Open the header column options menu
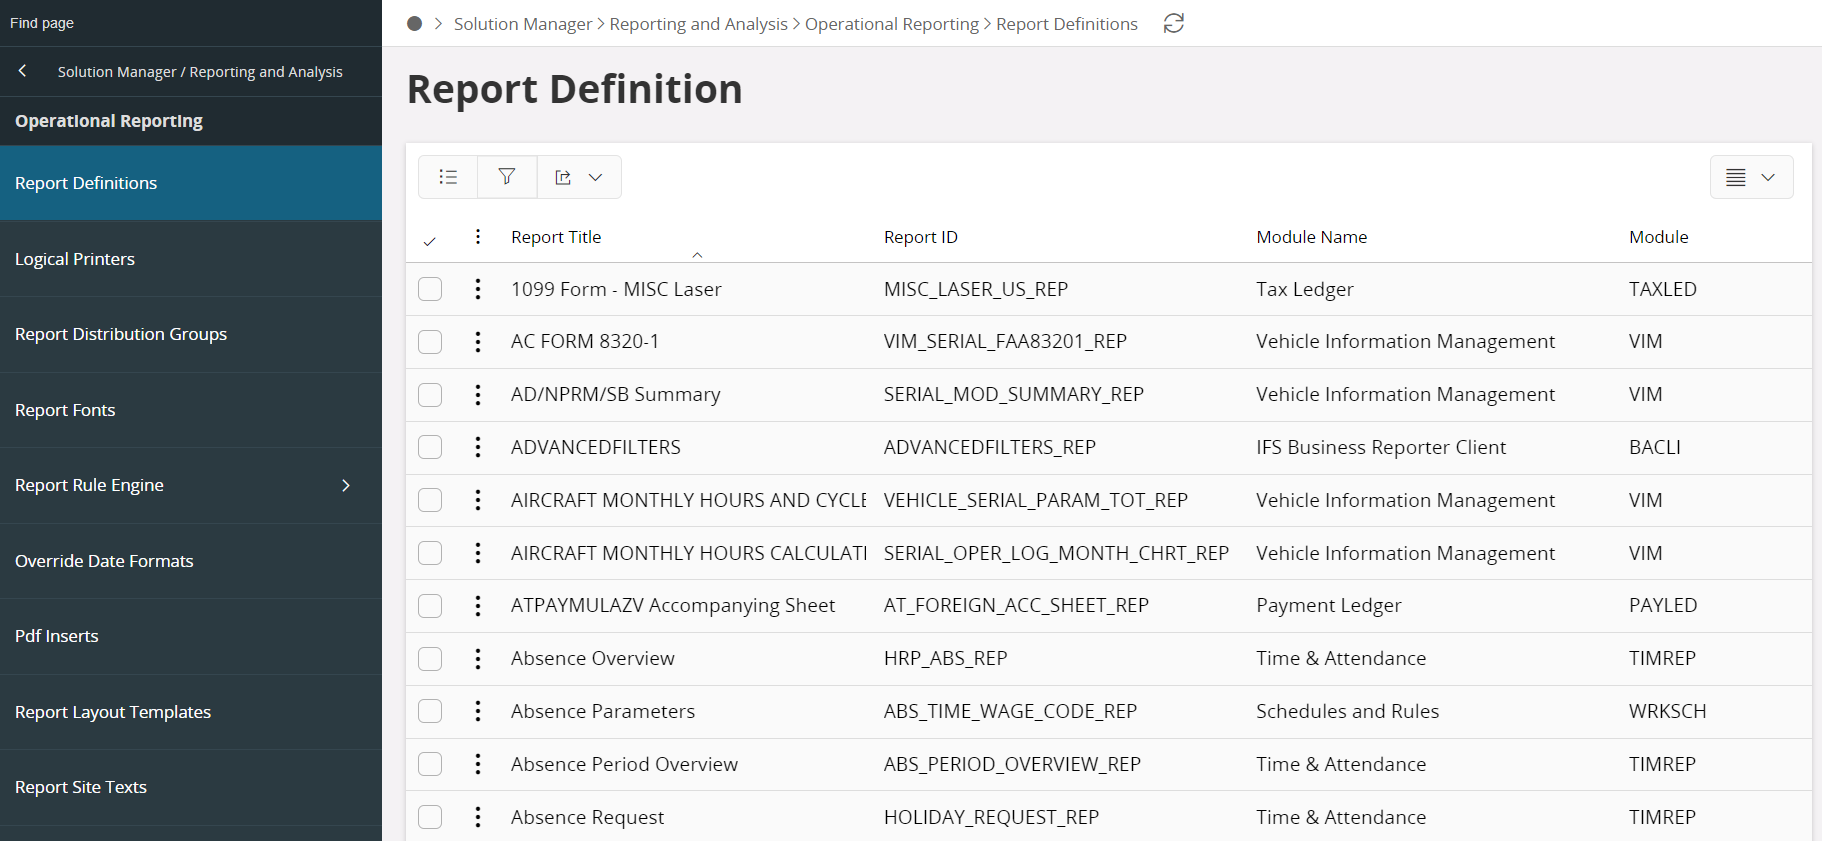Viewport: 1822px width, 841px height. [x=478, y=237]
